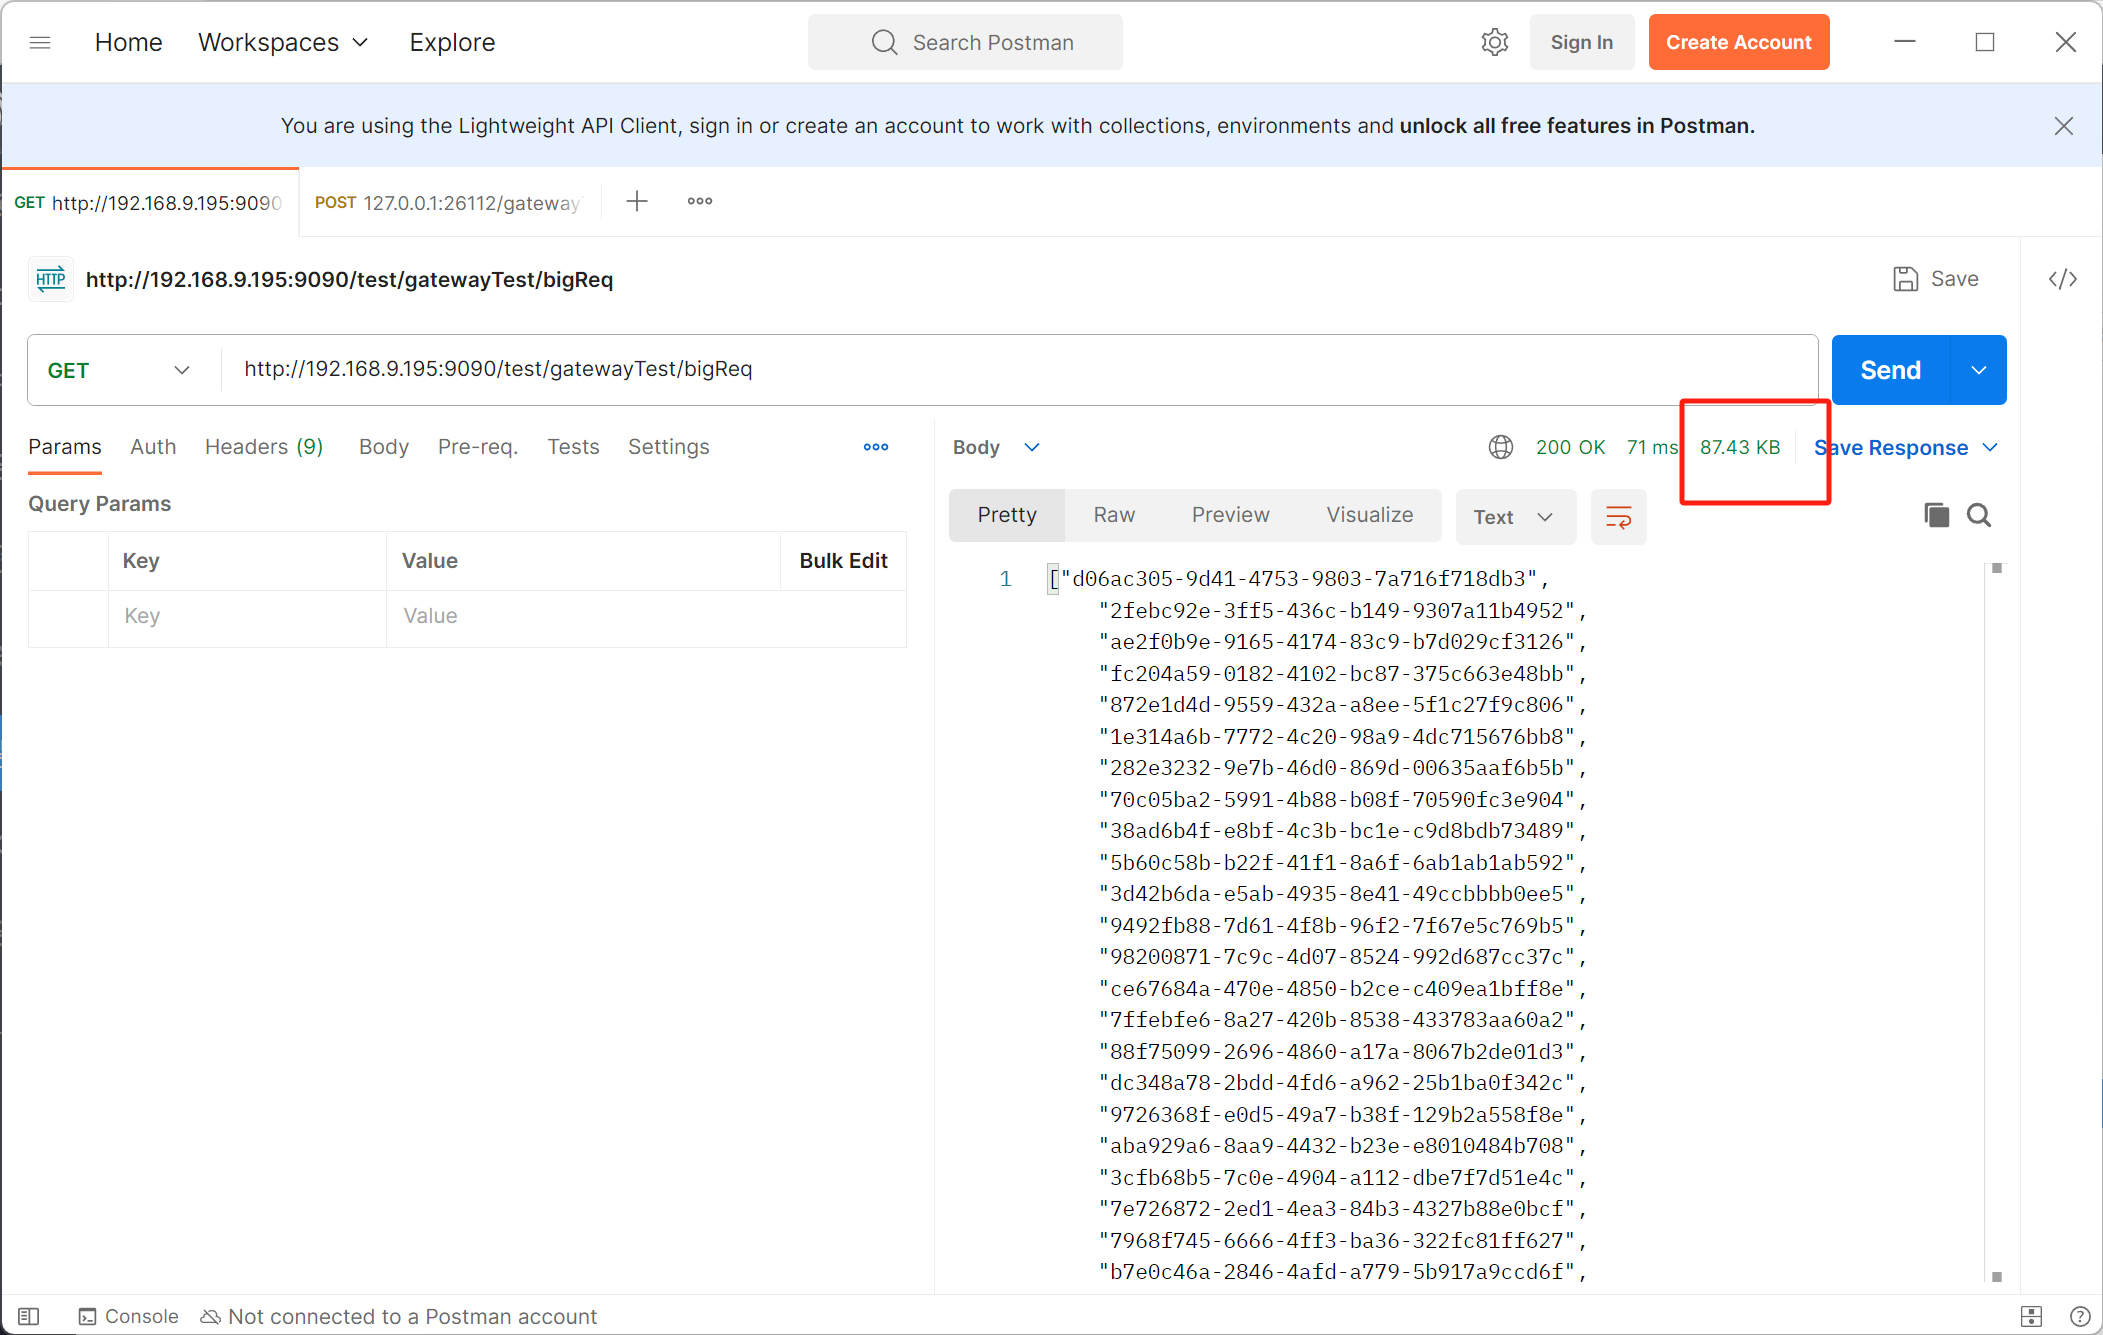Click the response body vertical scrollbar
The height and width of the screenshot is (1335, 2103).
coord(1996,920)
